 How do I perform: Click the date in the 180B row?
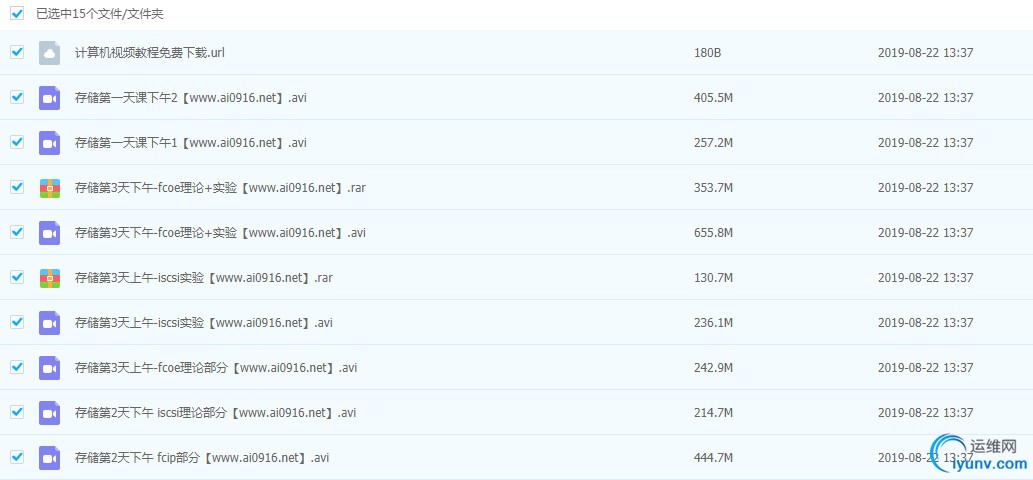pyautogui.click(x=926, y=53)
